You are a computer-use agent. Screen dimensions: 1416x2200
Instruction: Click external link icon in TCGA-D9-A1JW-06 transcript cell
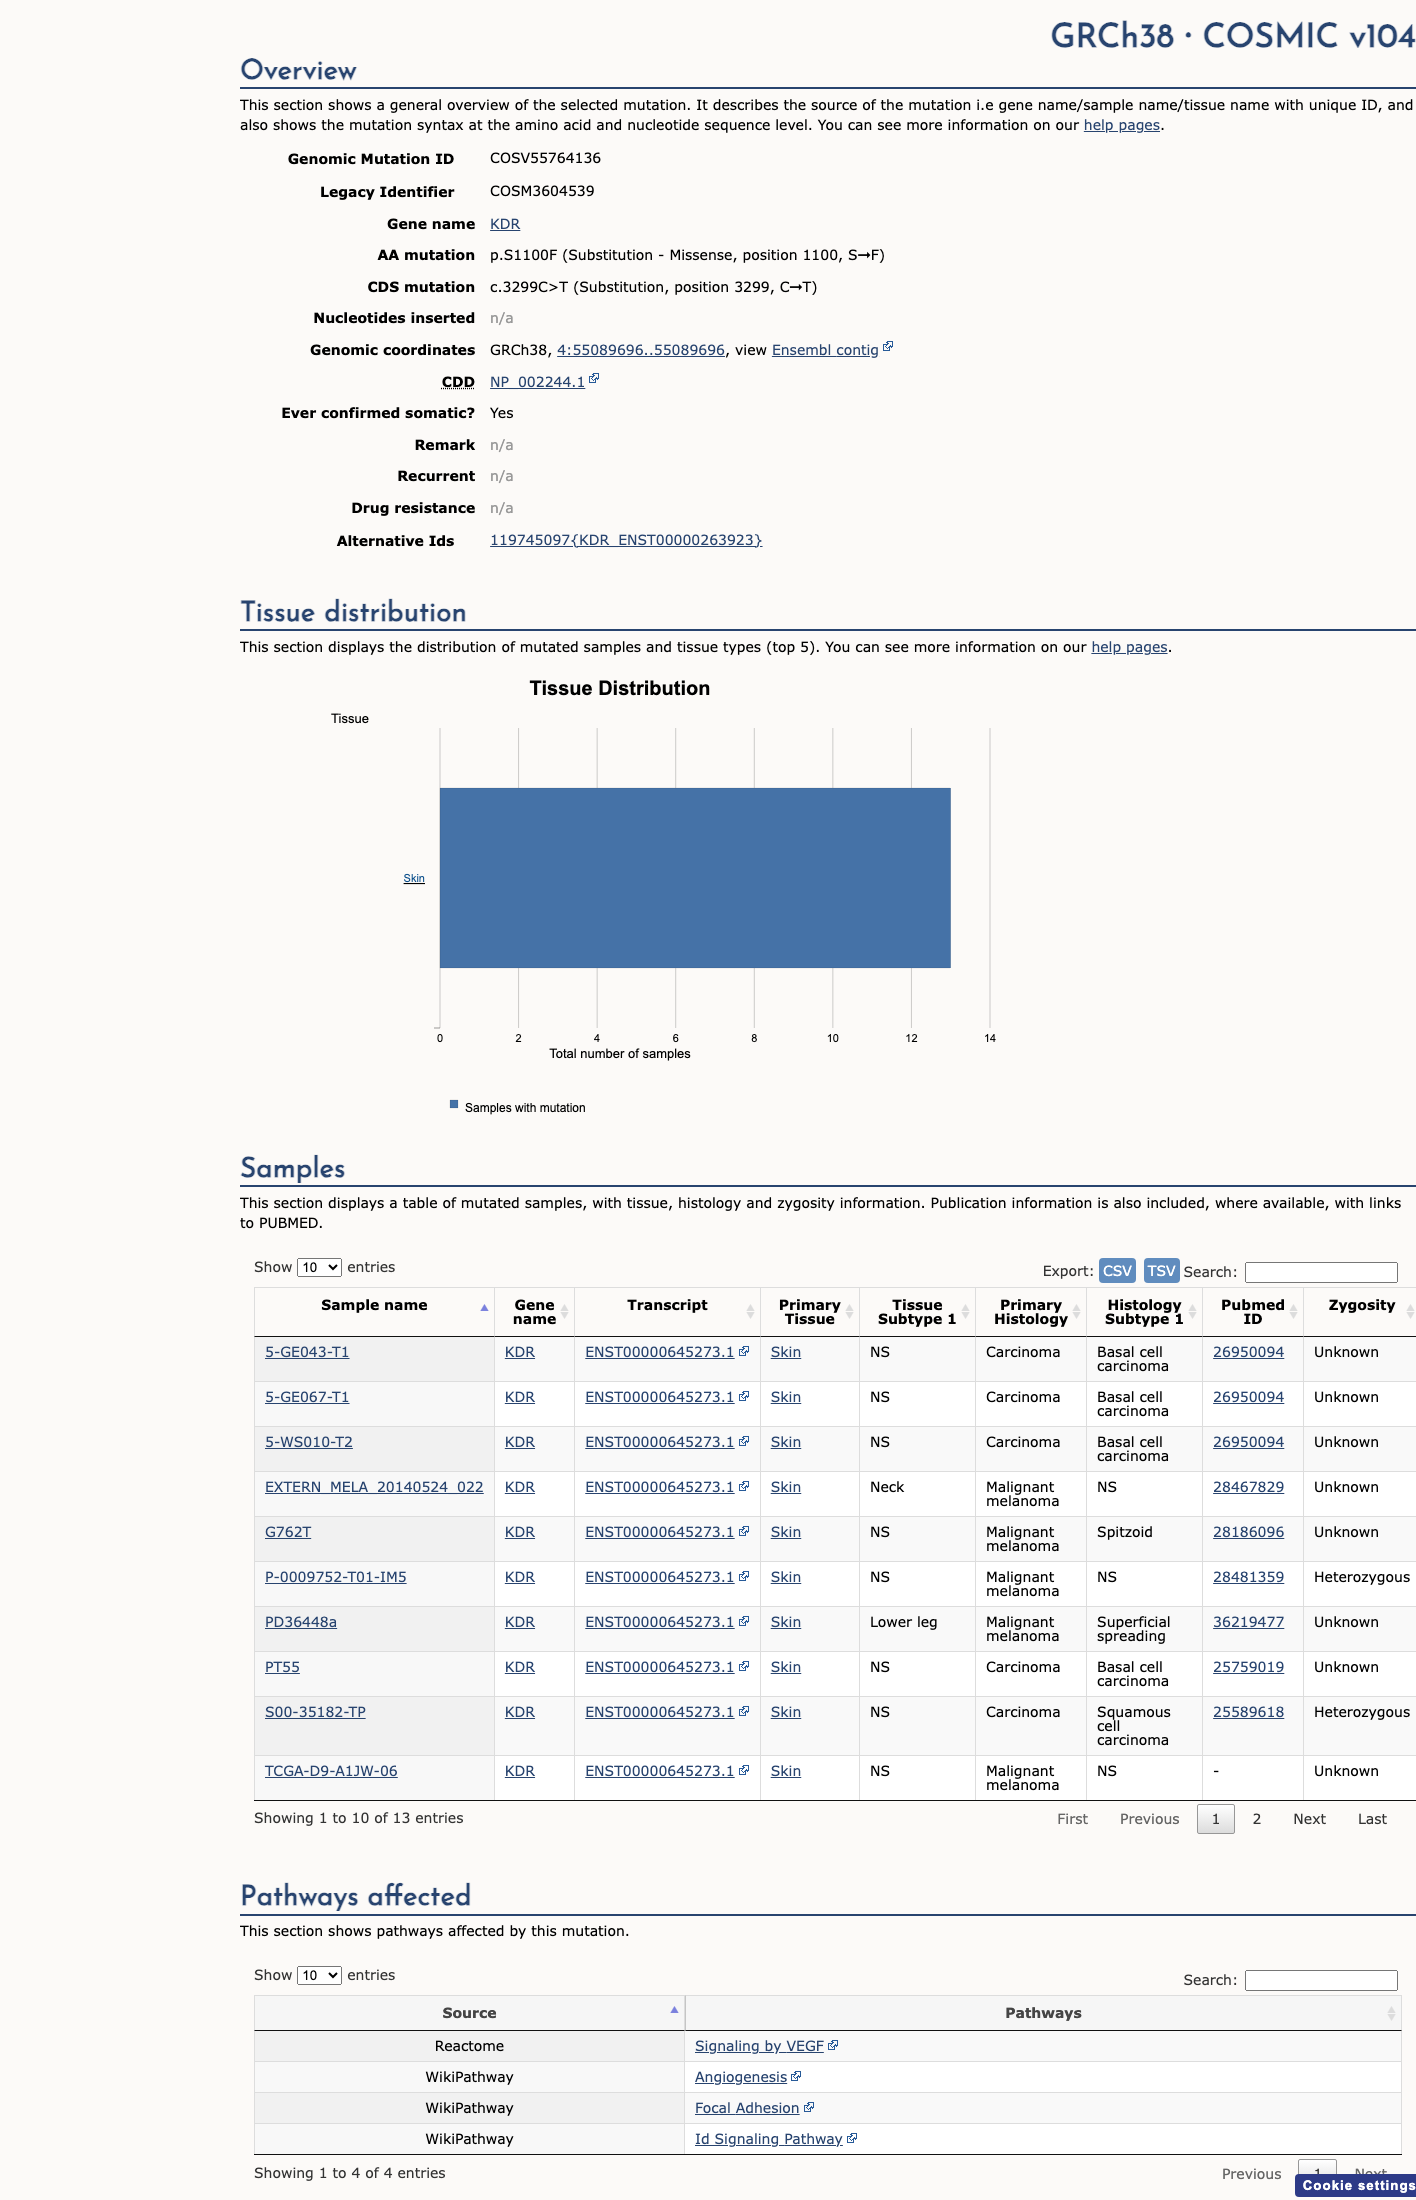(x=744, y=1770)
